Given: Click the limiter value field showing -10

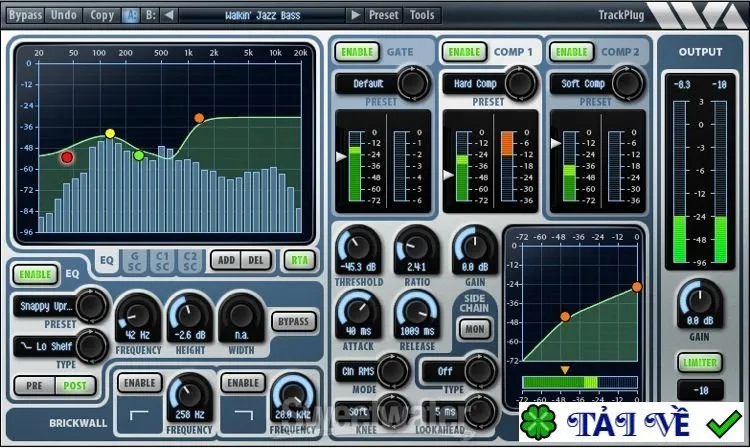Looking at the screenshot, I should pos(700,391).
